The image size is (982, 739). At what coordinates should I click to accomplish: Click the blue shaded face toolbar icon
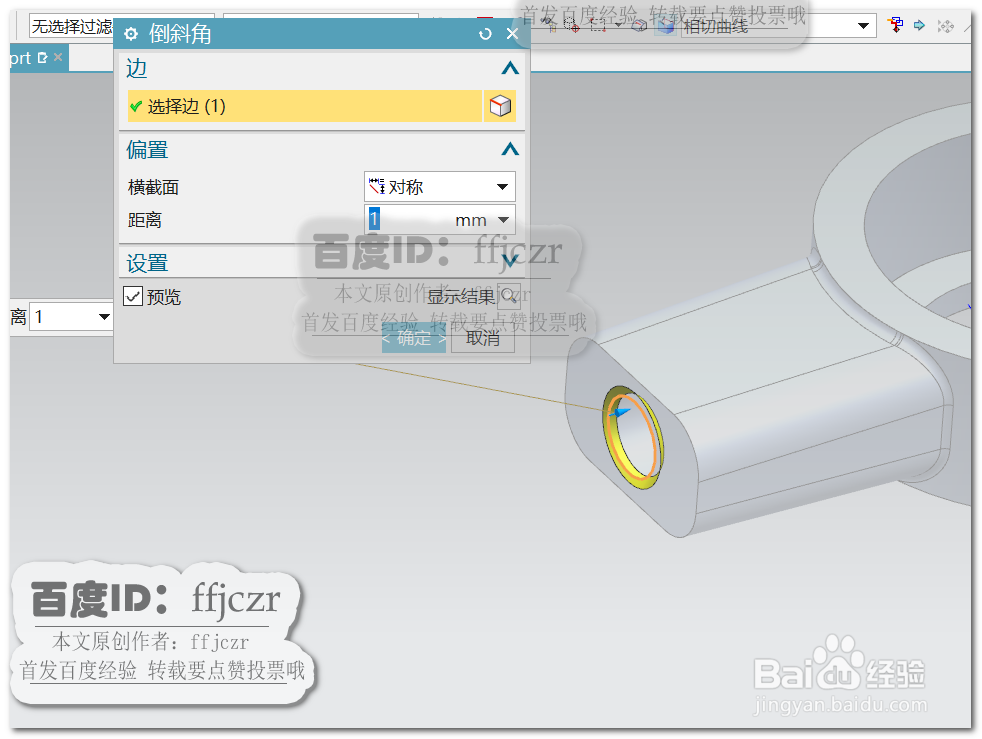[x=665, y=26]
